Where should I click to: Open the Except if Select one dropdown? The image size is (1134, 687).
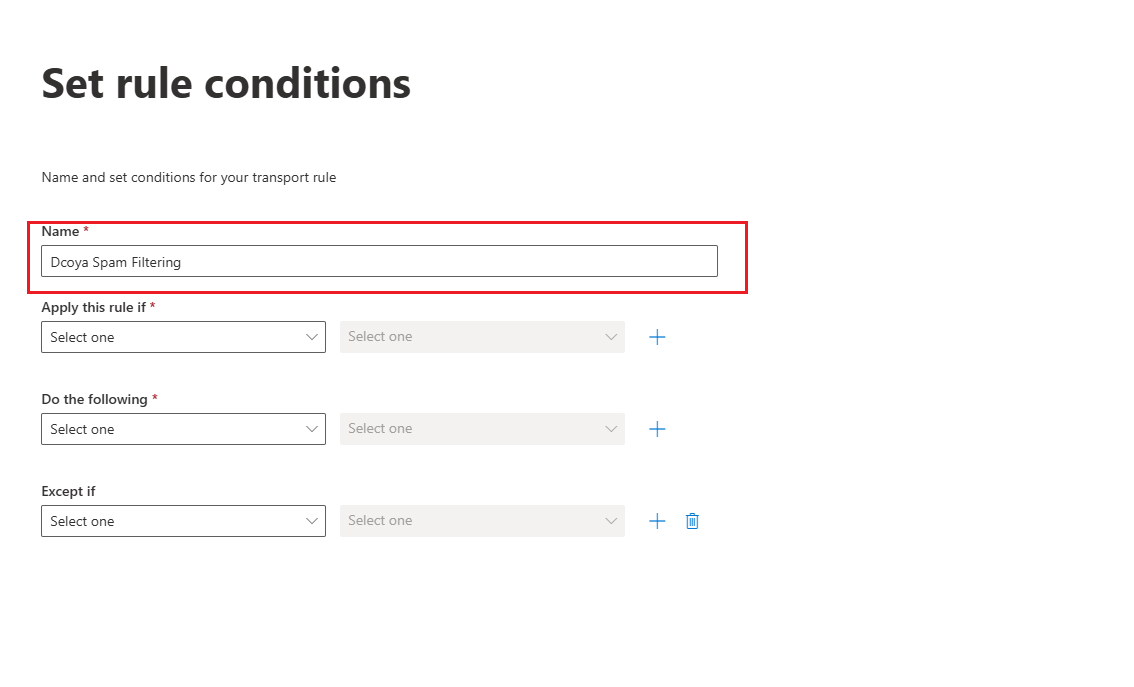tap(184, 521)
